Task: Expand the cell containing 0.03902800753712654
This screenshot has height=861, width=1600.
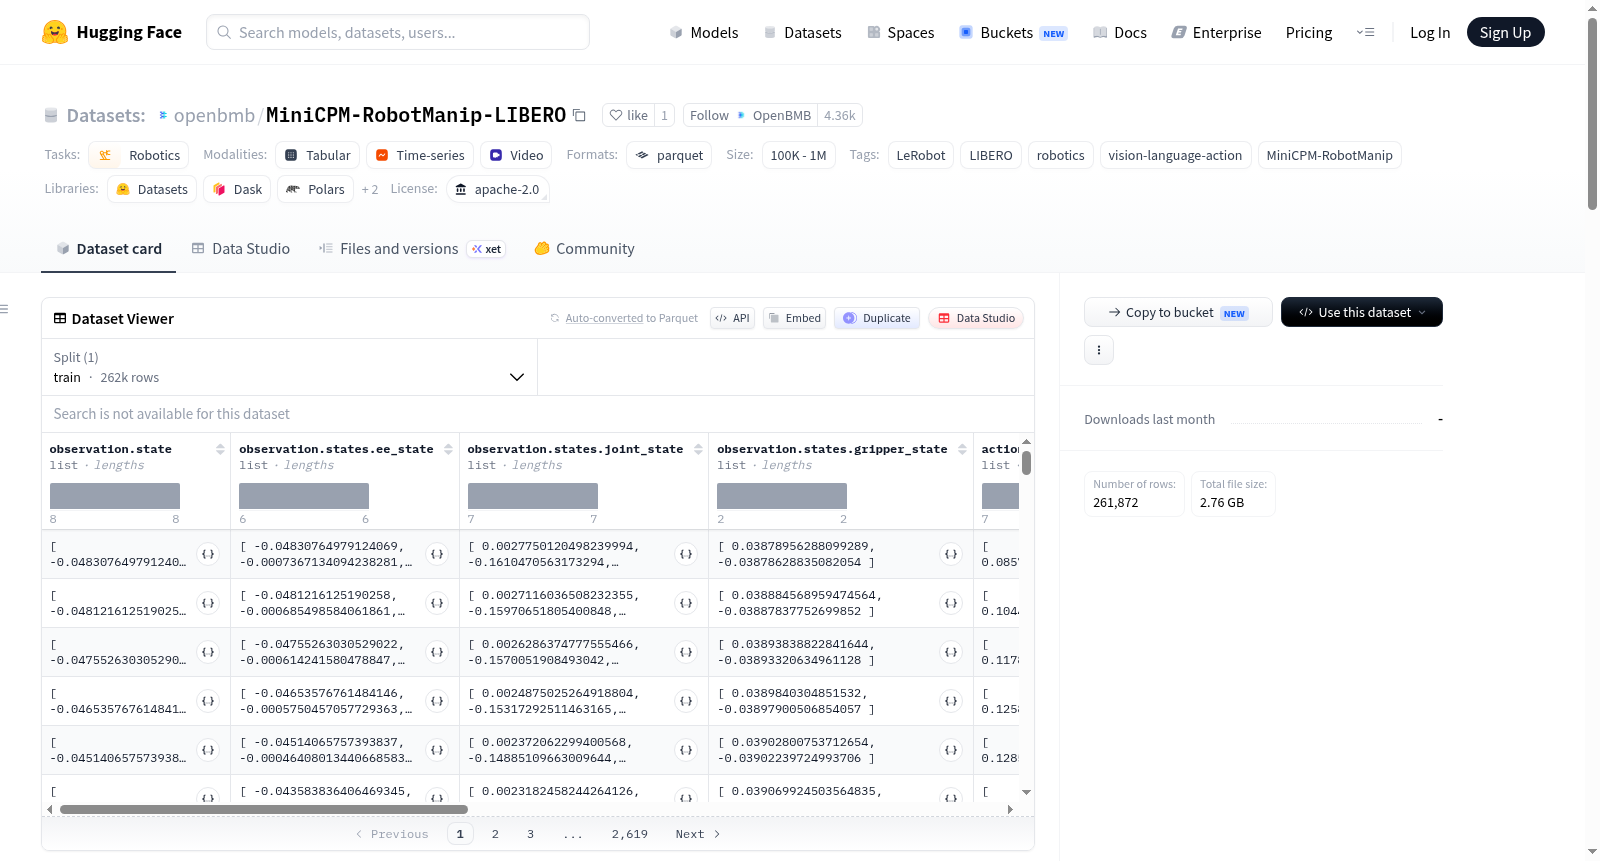Action: point(951,750)
